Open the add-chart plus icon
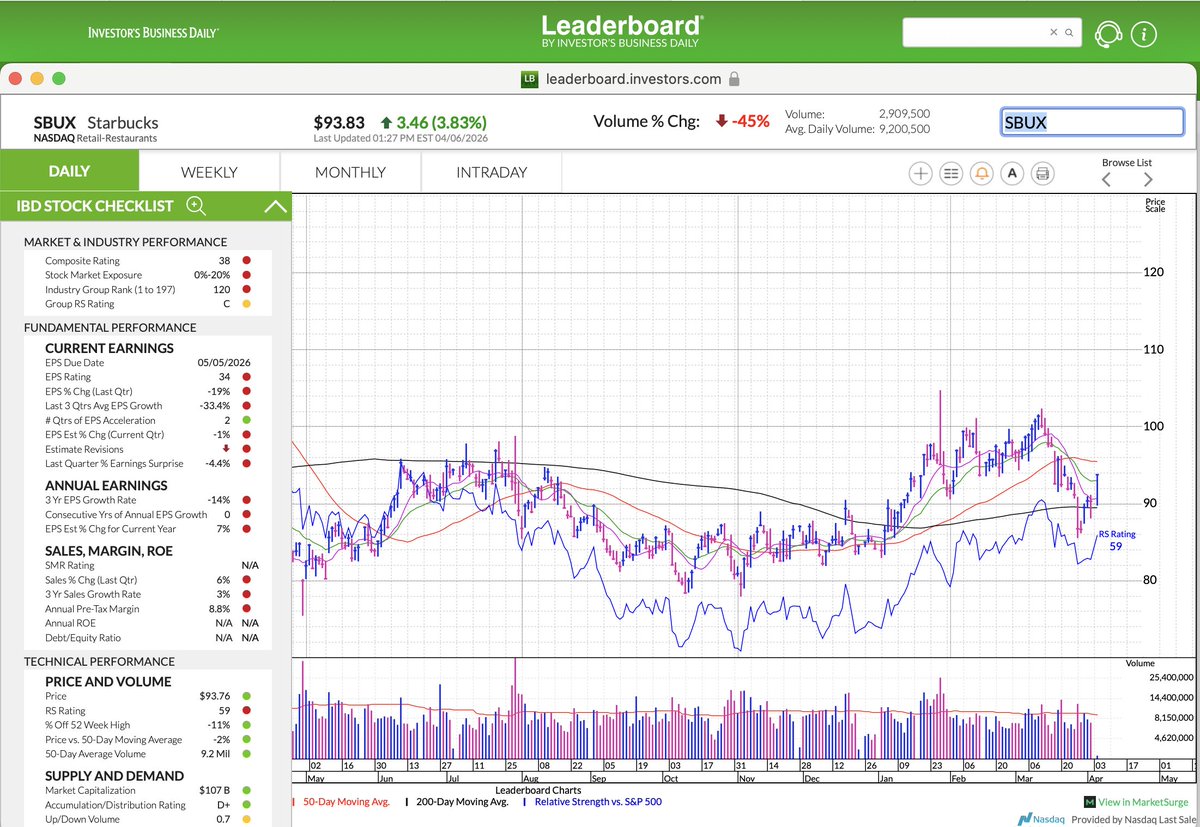1200x827 pixels. (920, 173)
